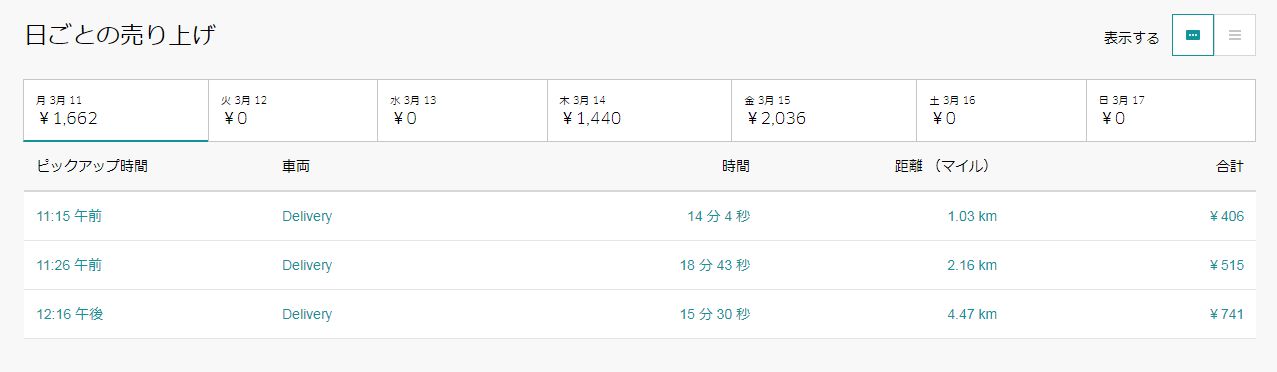Click the 14 分 4 秒 duration
The height and width of the screenshot is (372, 1277).
pos(718,216)
